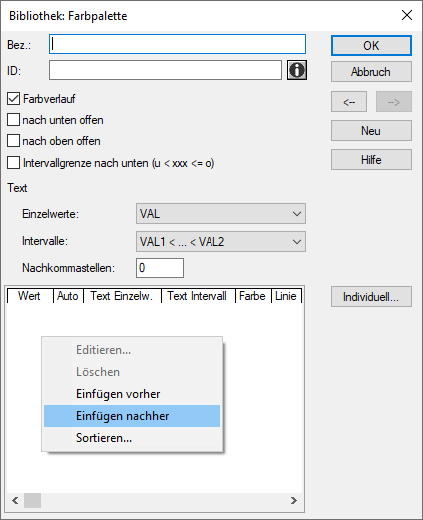Viewport: 423px width, 520px height.
Task: Enable nach unten offen checkbox
Action: [x=13, y=120]
